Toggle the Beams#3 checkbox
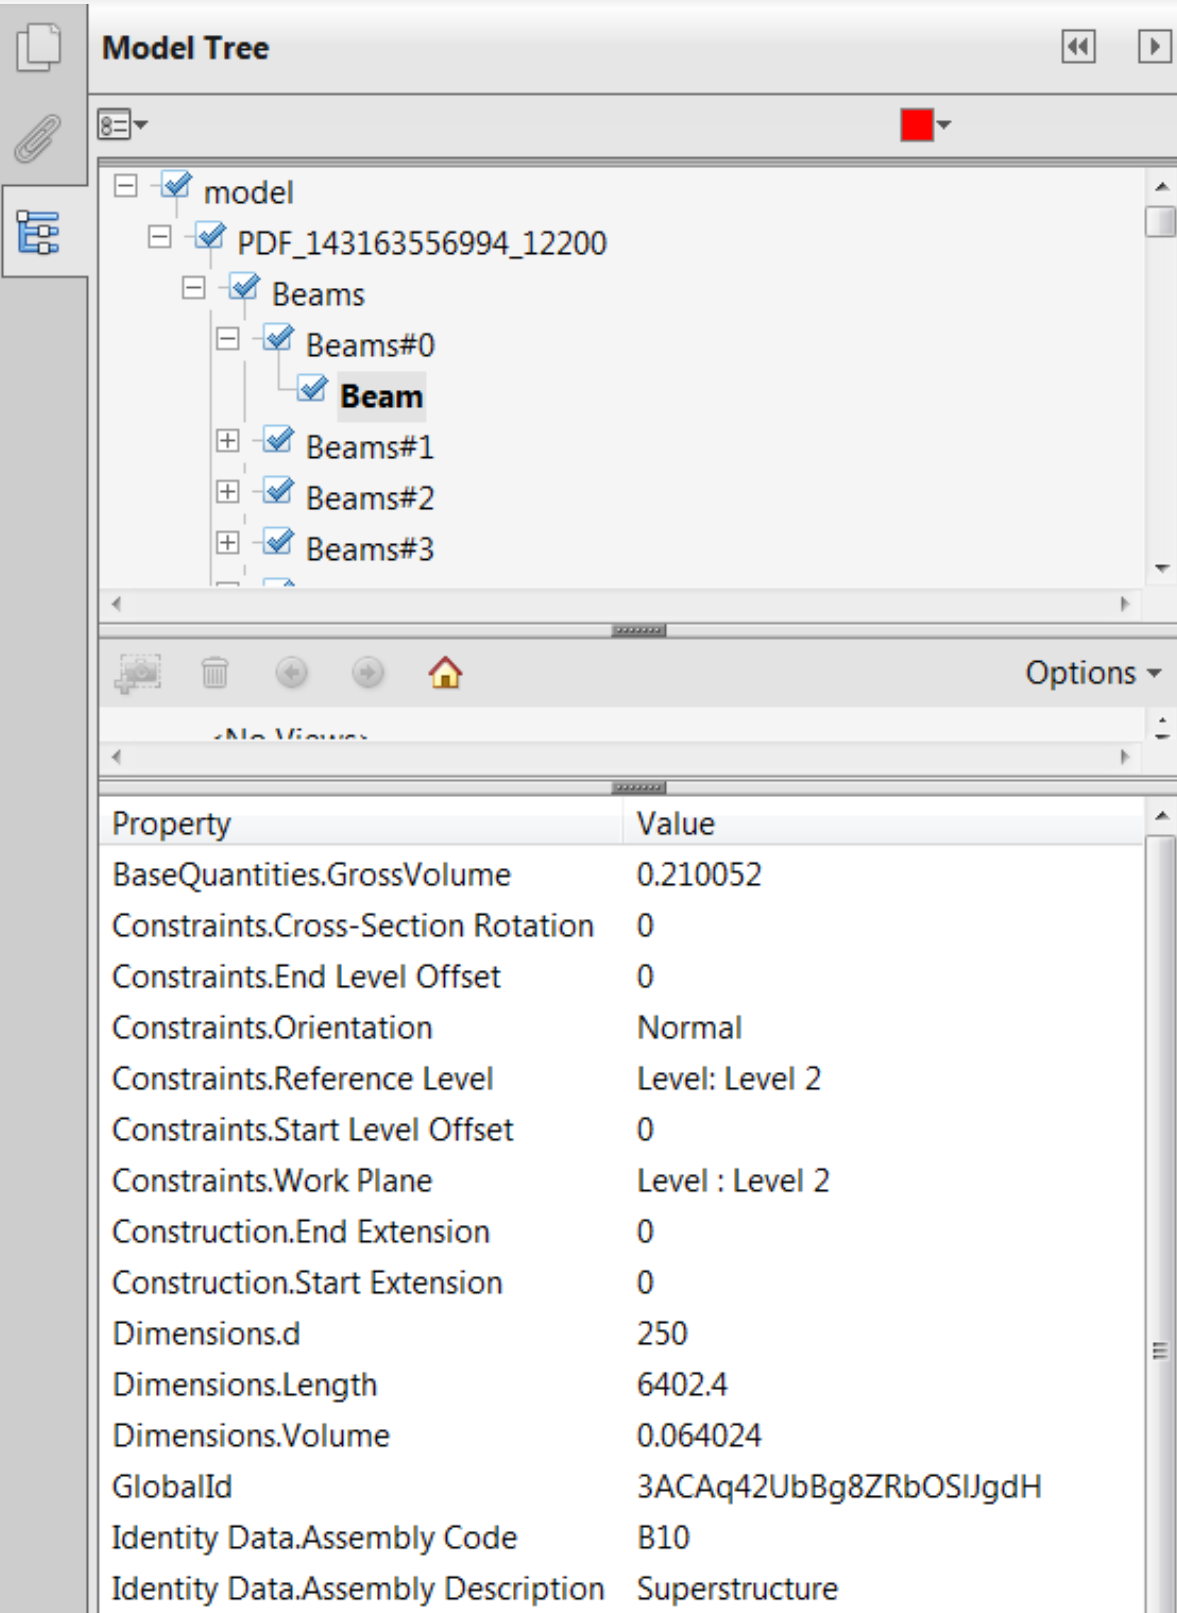Viewport: 1177px width, 1613px height. 279,542
